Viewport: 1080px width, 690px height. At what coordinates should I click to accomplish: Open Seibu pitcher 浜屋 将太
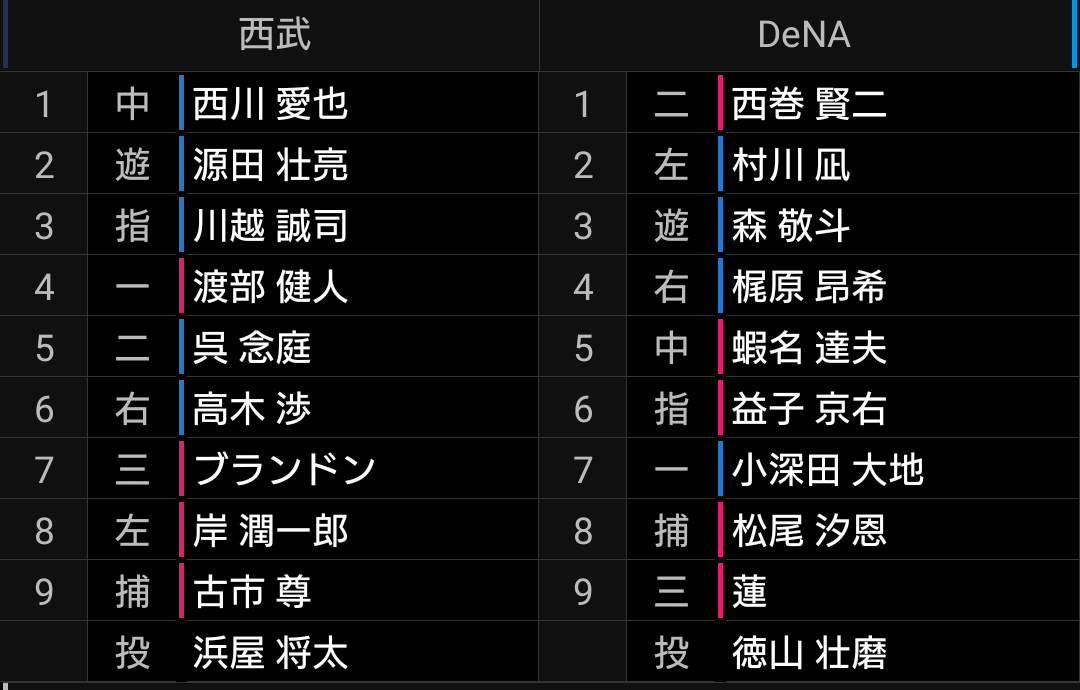click(270, 653)
